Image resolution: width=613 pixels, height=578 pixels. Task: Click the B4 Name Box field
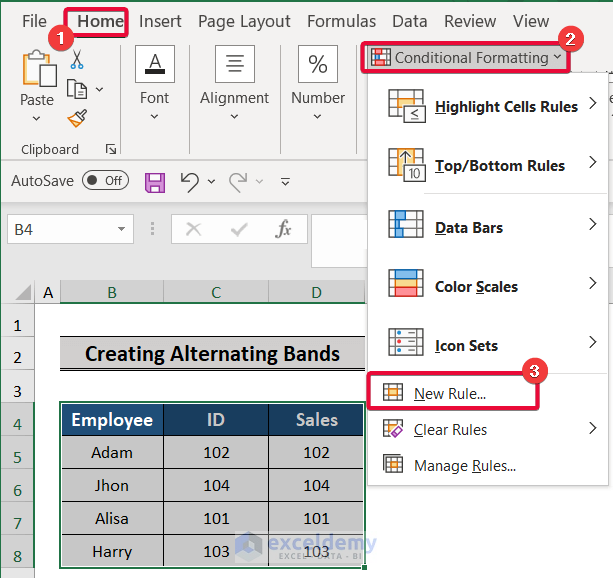70,229
